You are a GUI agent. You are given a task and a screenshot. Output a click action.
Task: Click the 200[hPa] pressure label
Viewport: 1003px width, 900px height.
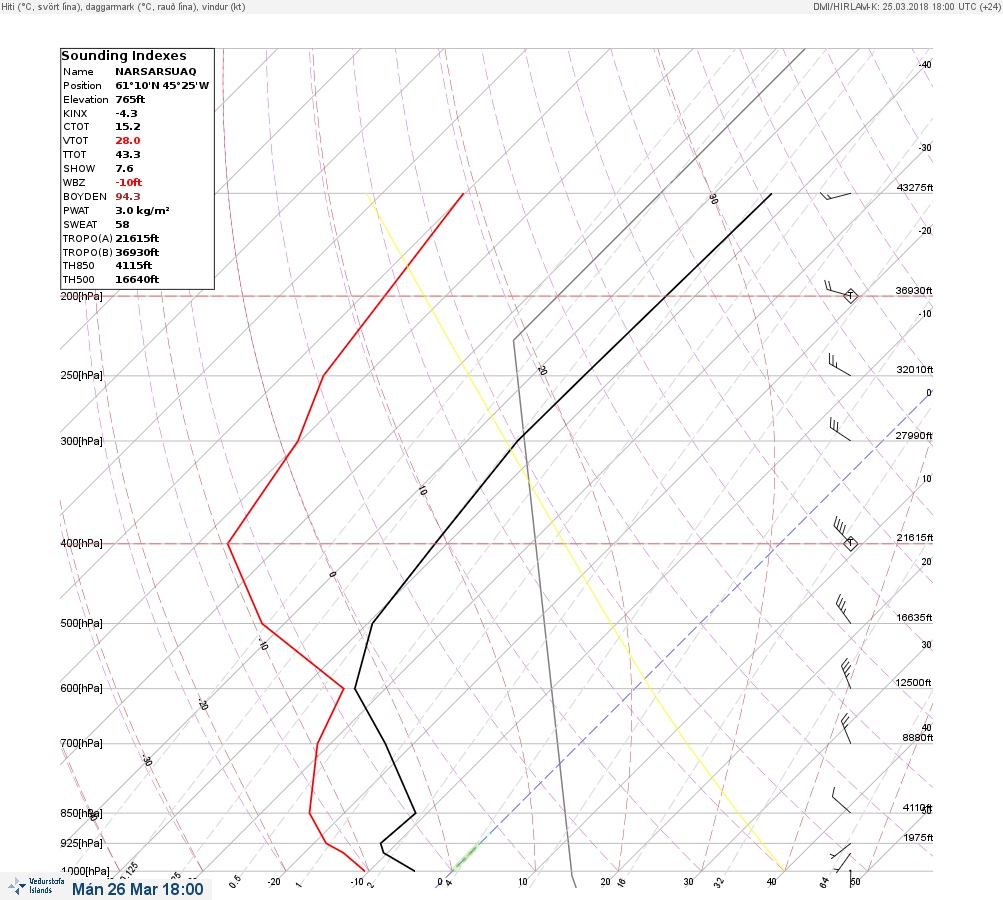click(x=81, y=296)
